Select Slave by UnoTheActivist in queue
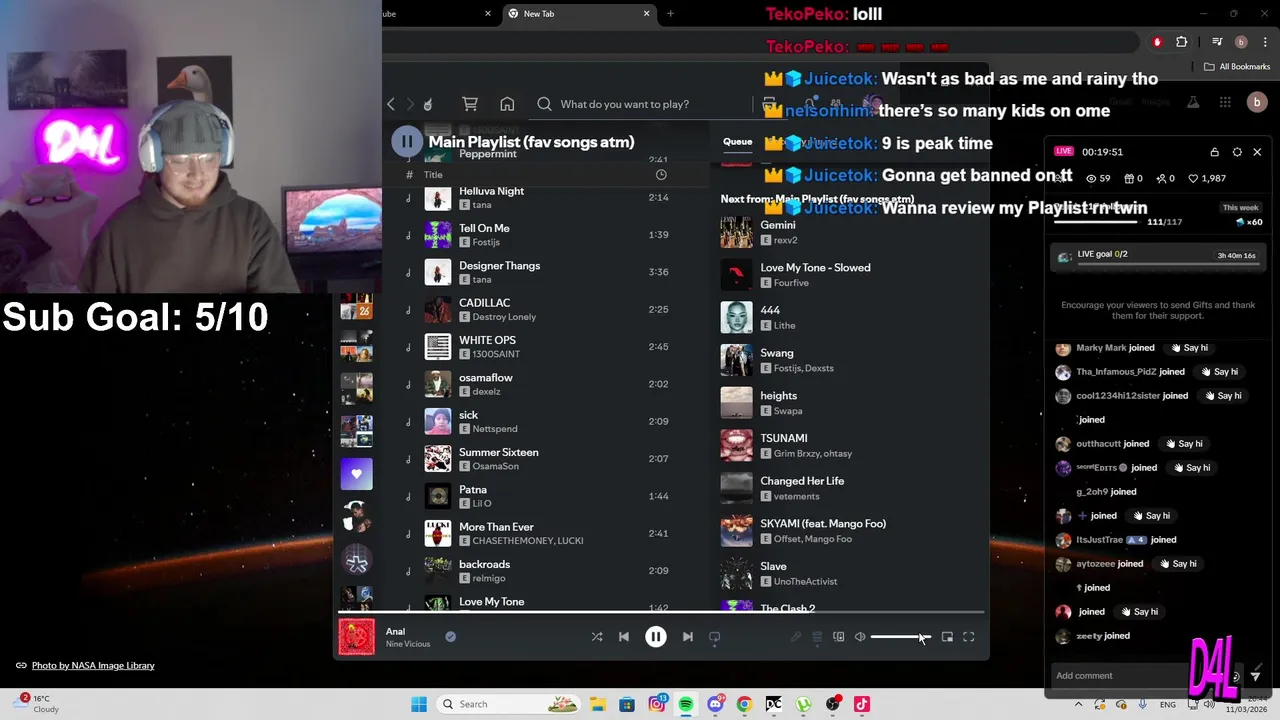 850,574
